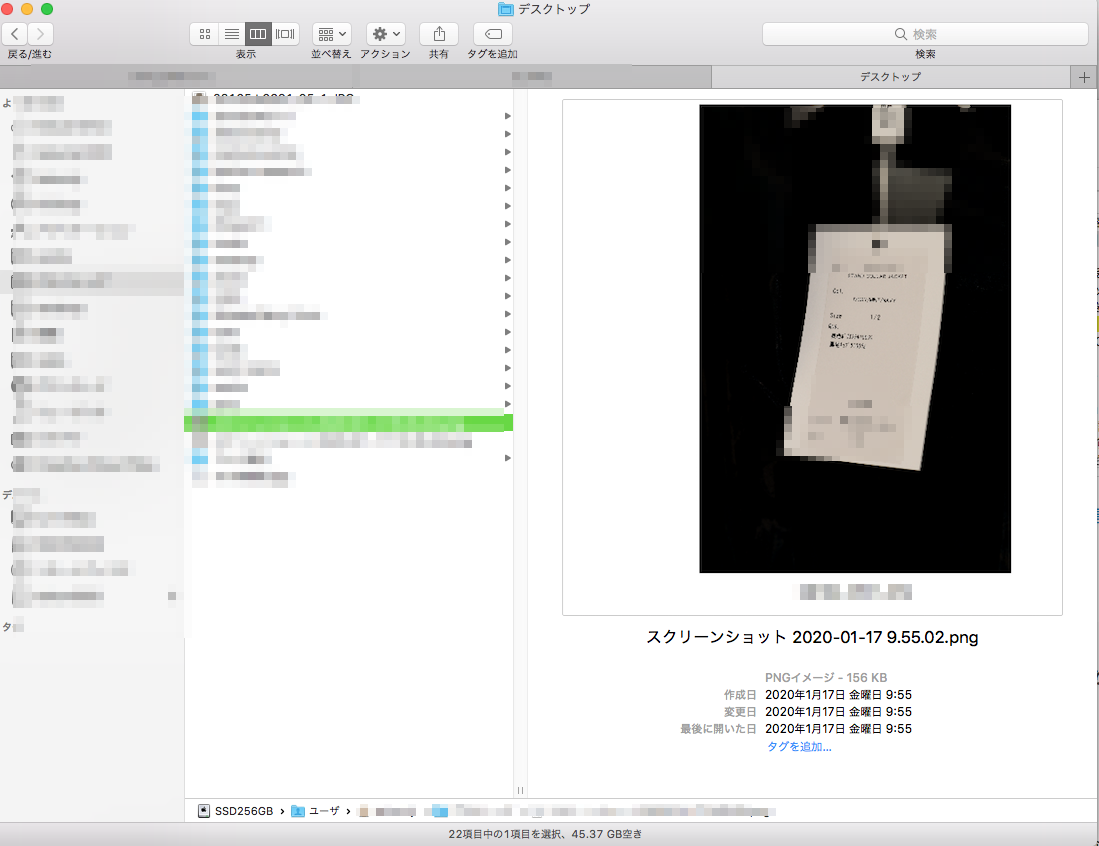Add a new Finder tab
Image resolution: width=1099 pixels, height=846 pixels.
(x=1084, y=77)
